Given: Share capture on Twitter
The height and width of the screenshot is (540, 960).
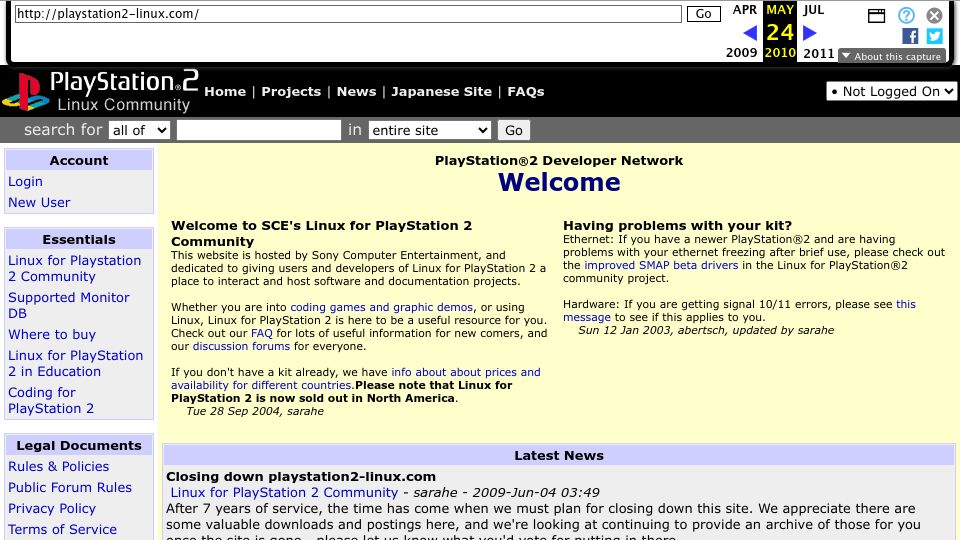Looking at the screenshot, I should pos(934,36).
